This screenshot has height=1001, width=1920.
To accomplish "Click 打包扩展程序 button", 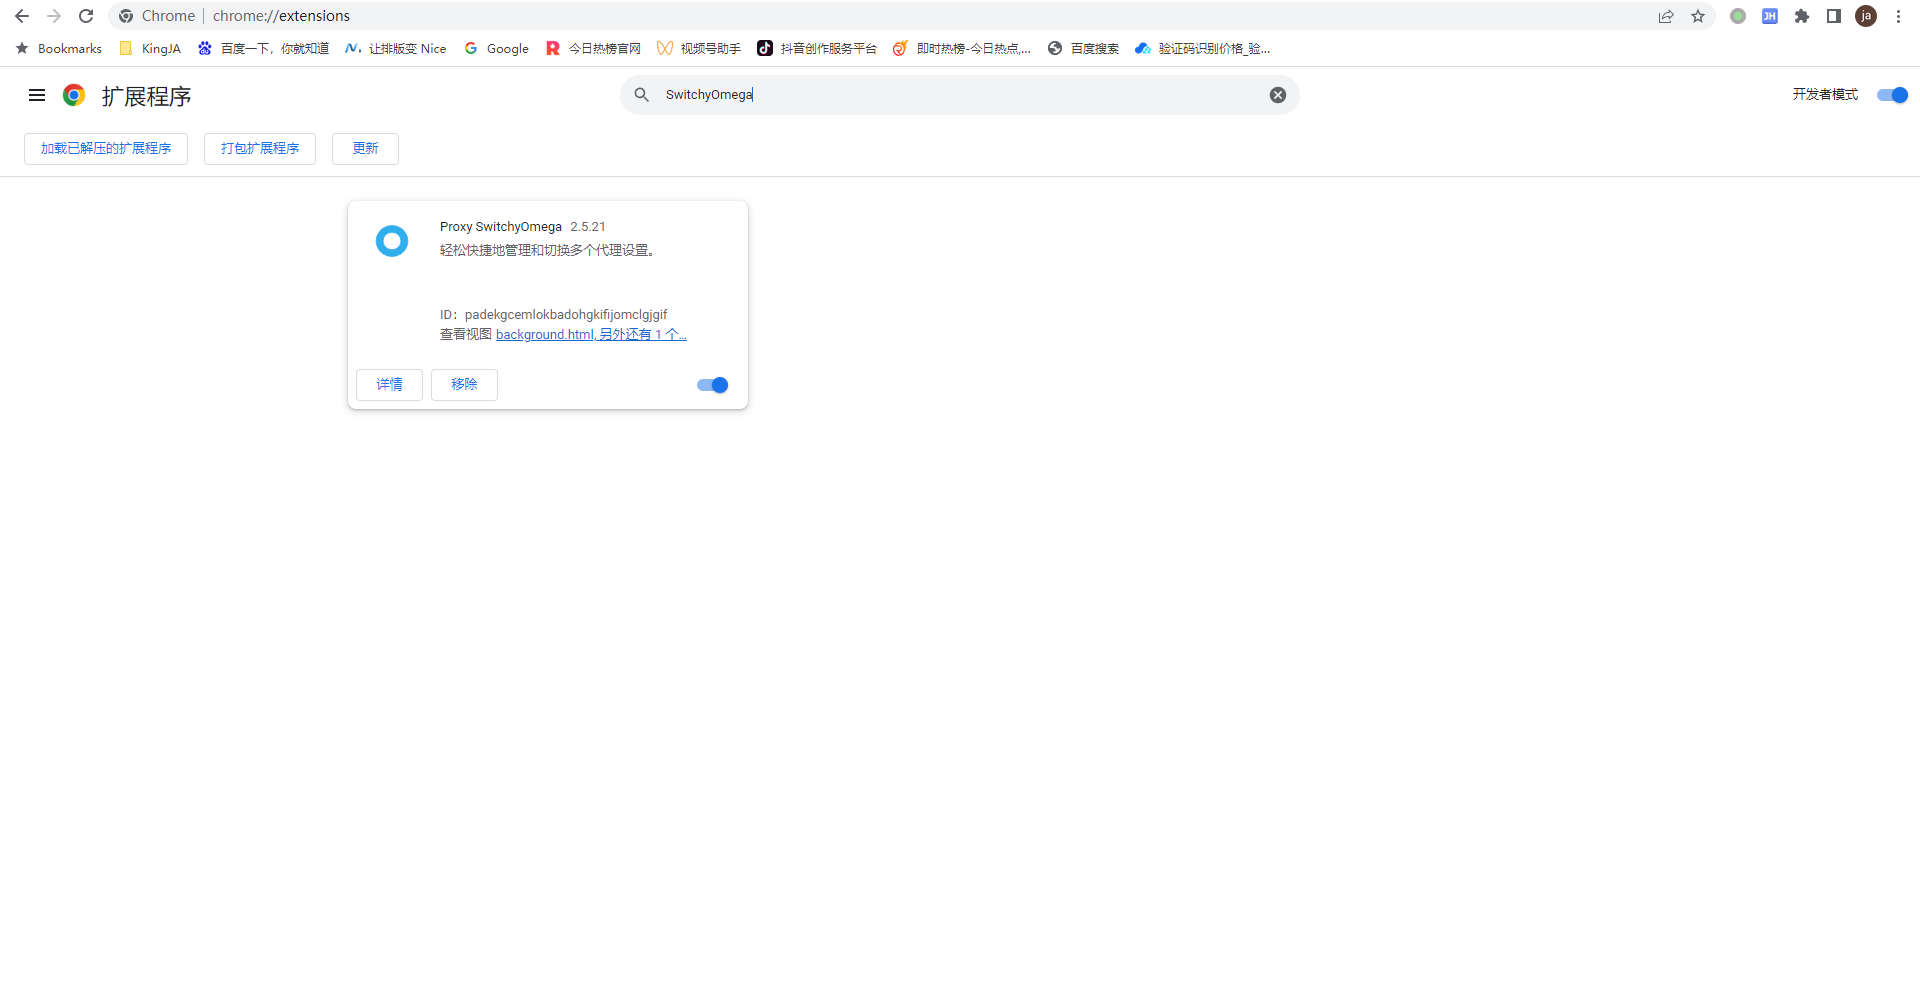I will click(260, 149).
